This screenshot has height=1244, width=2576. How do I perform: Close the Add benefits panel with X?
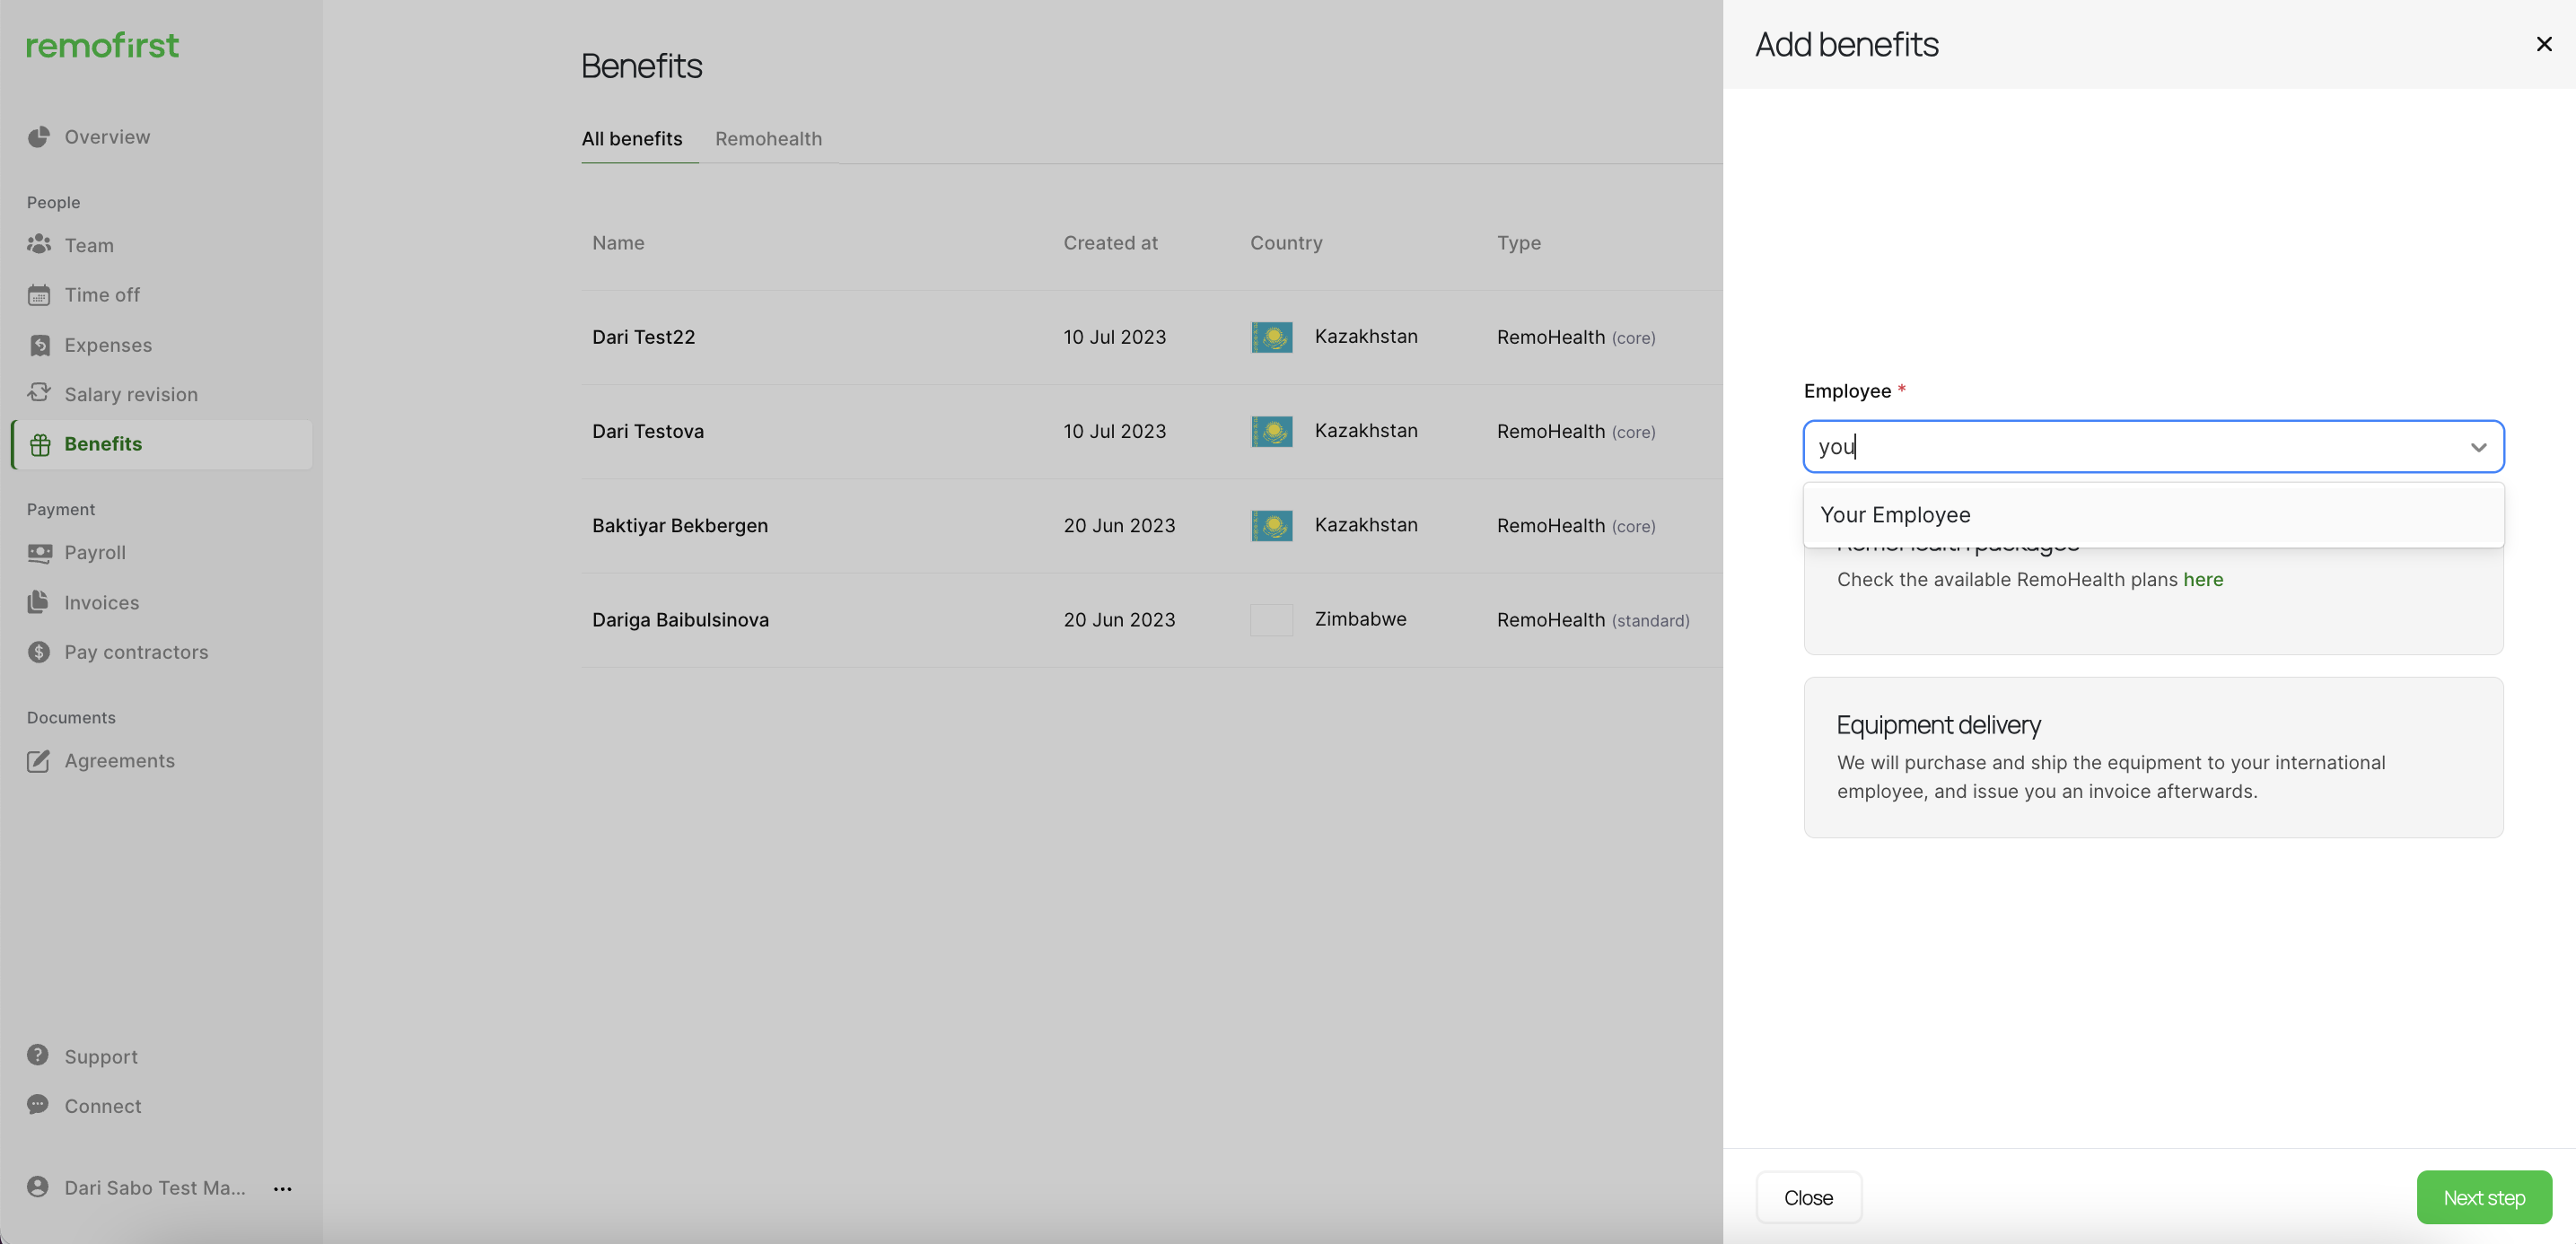[2545, 44]
